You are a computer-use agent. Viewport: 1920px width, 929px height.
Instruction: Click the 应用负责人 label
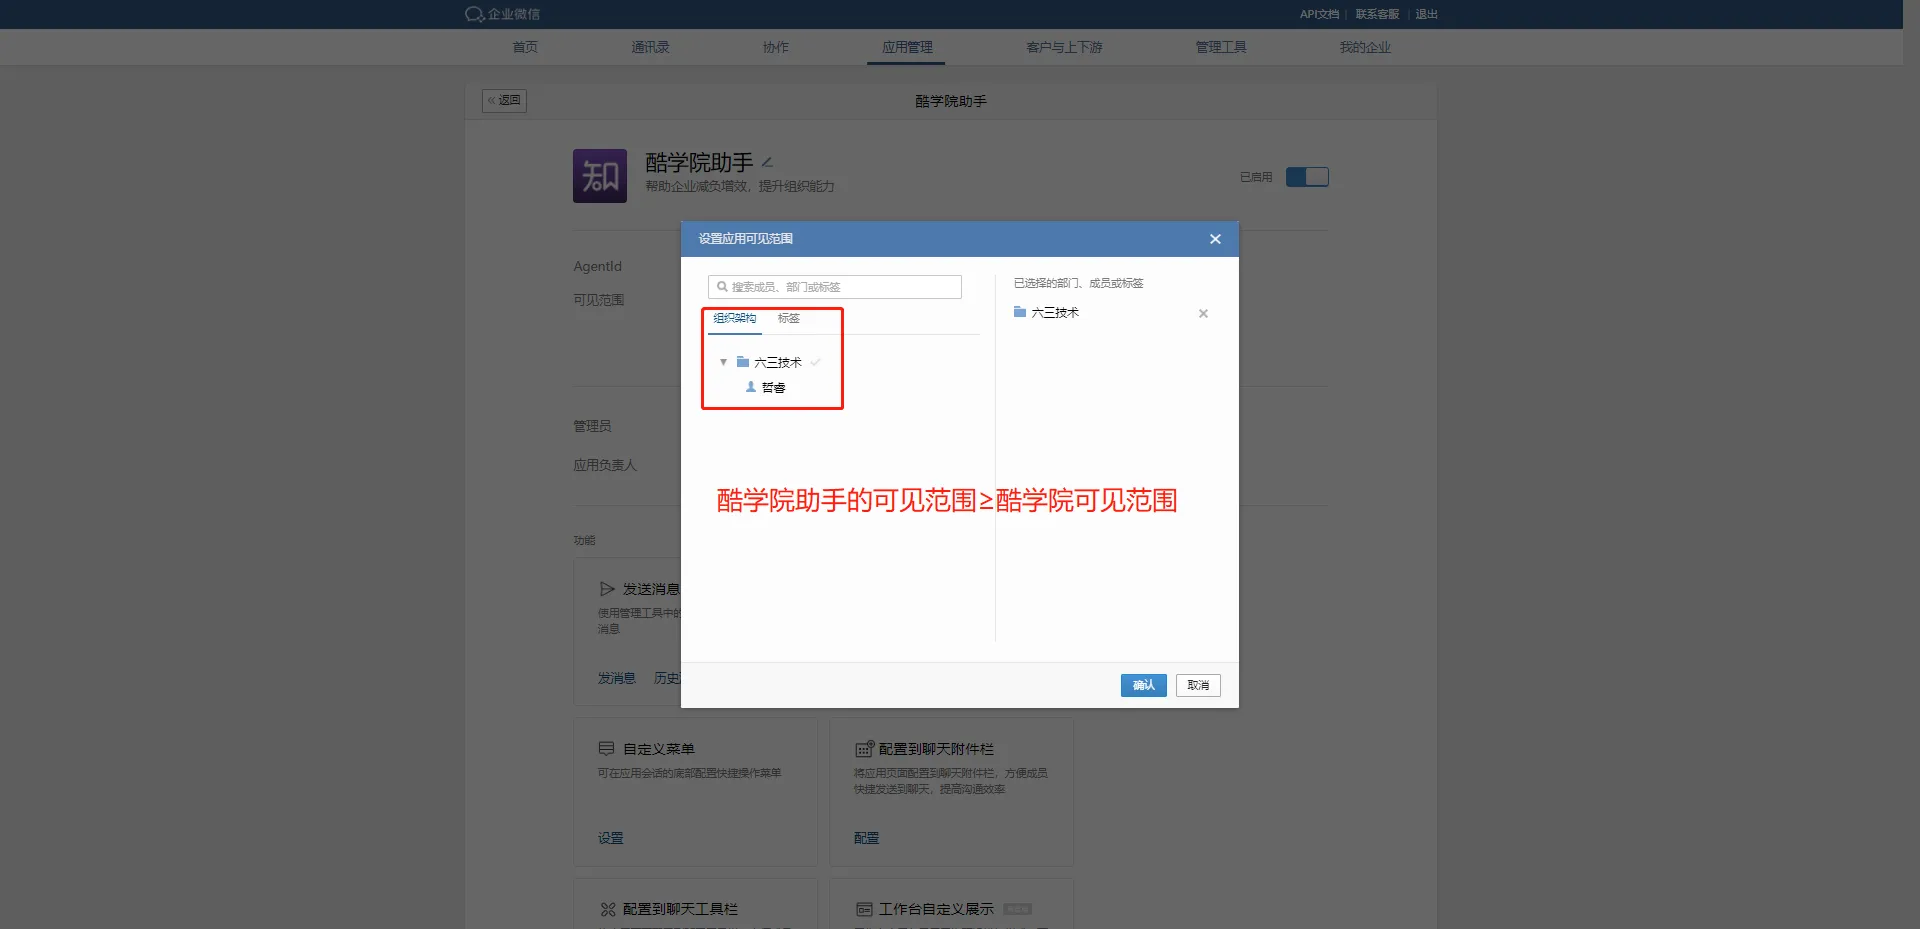pos(604,465)
